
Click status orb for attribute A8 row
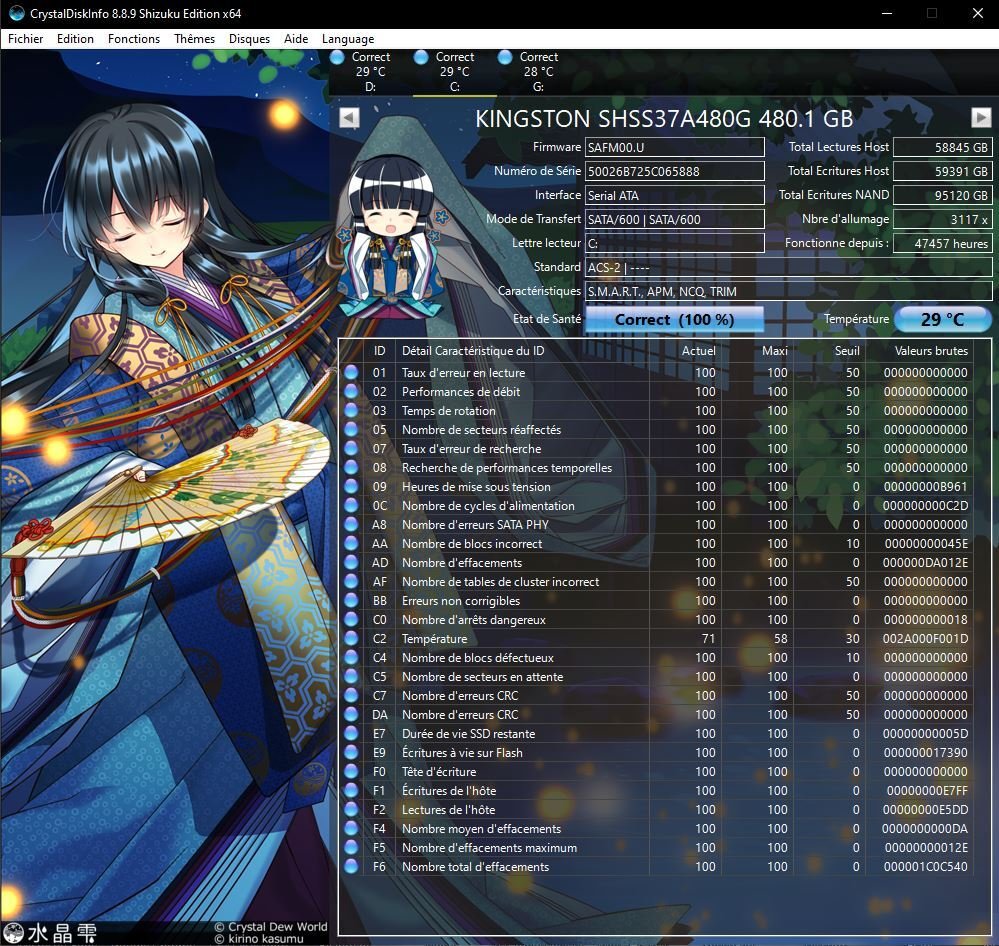click(351, 525)
